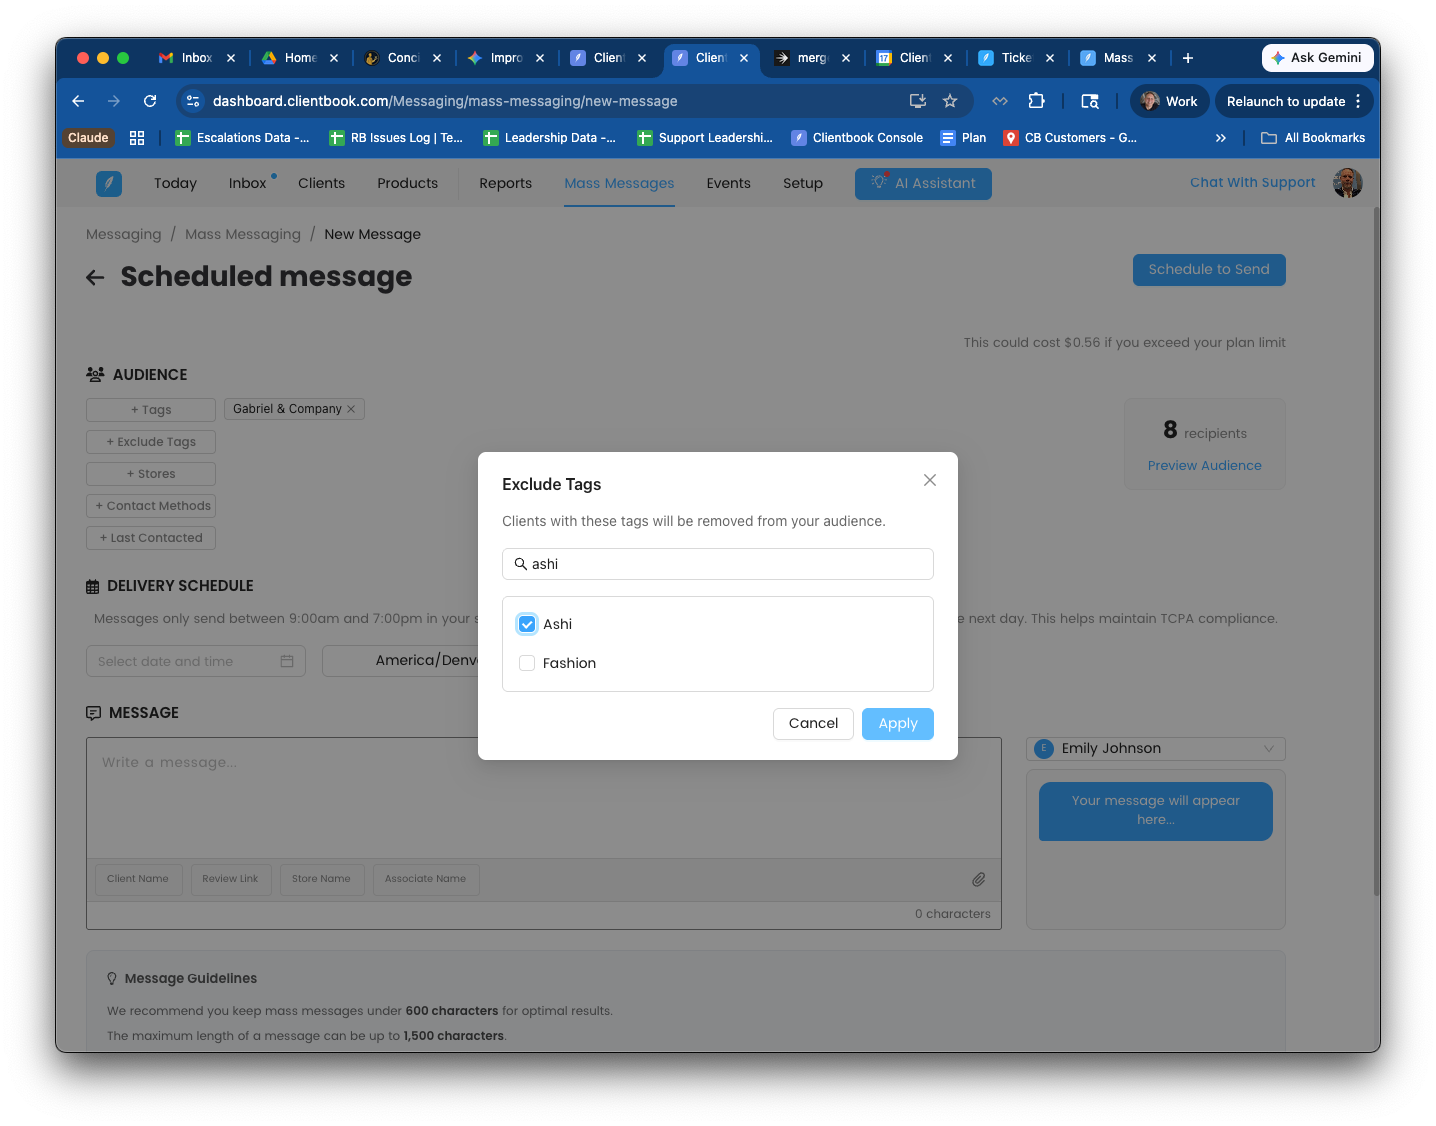
Task: Open Clientbook Console bookmark
Action: tap(858, 138)
